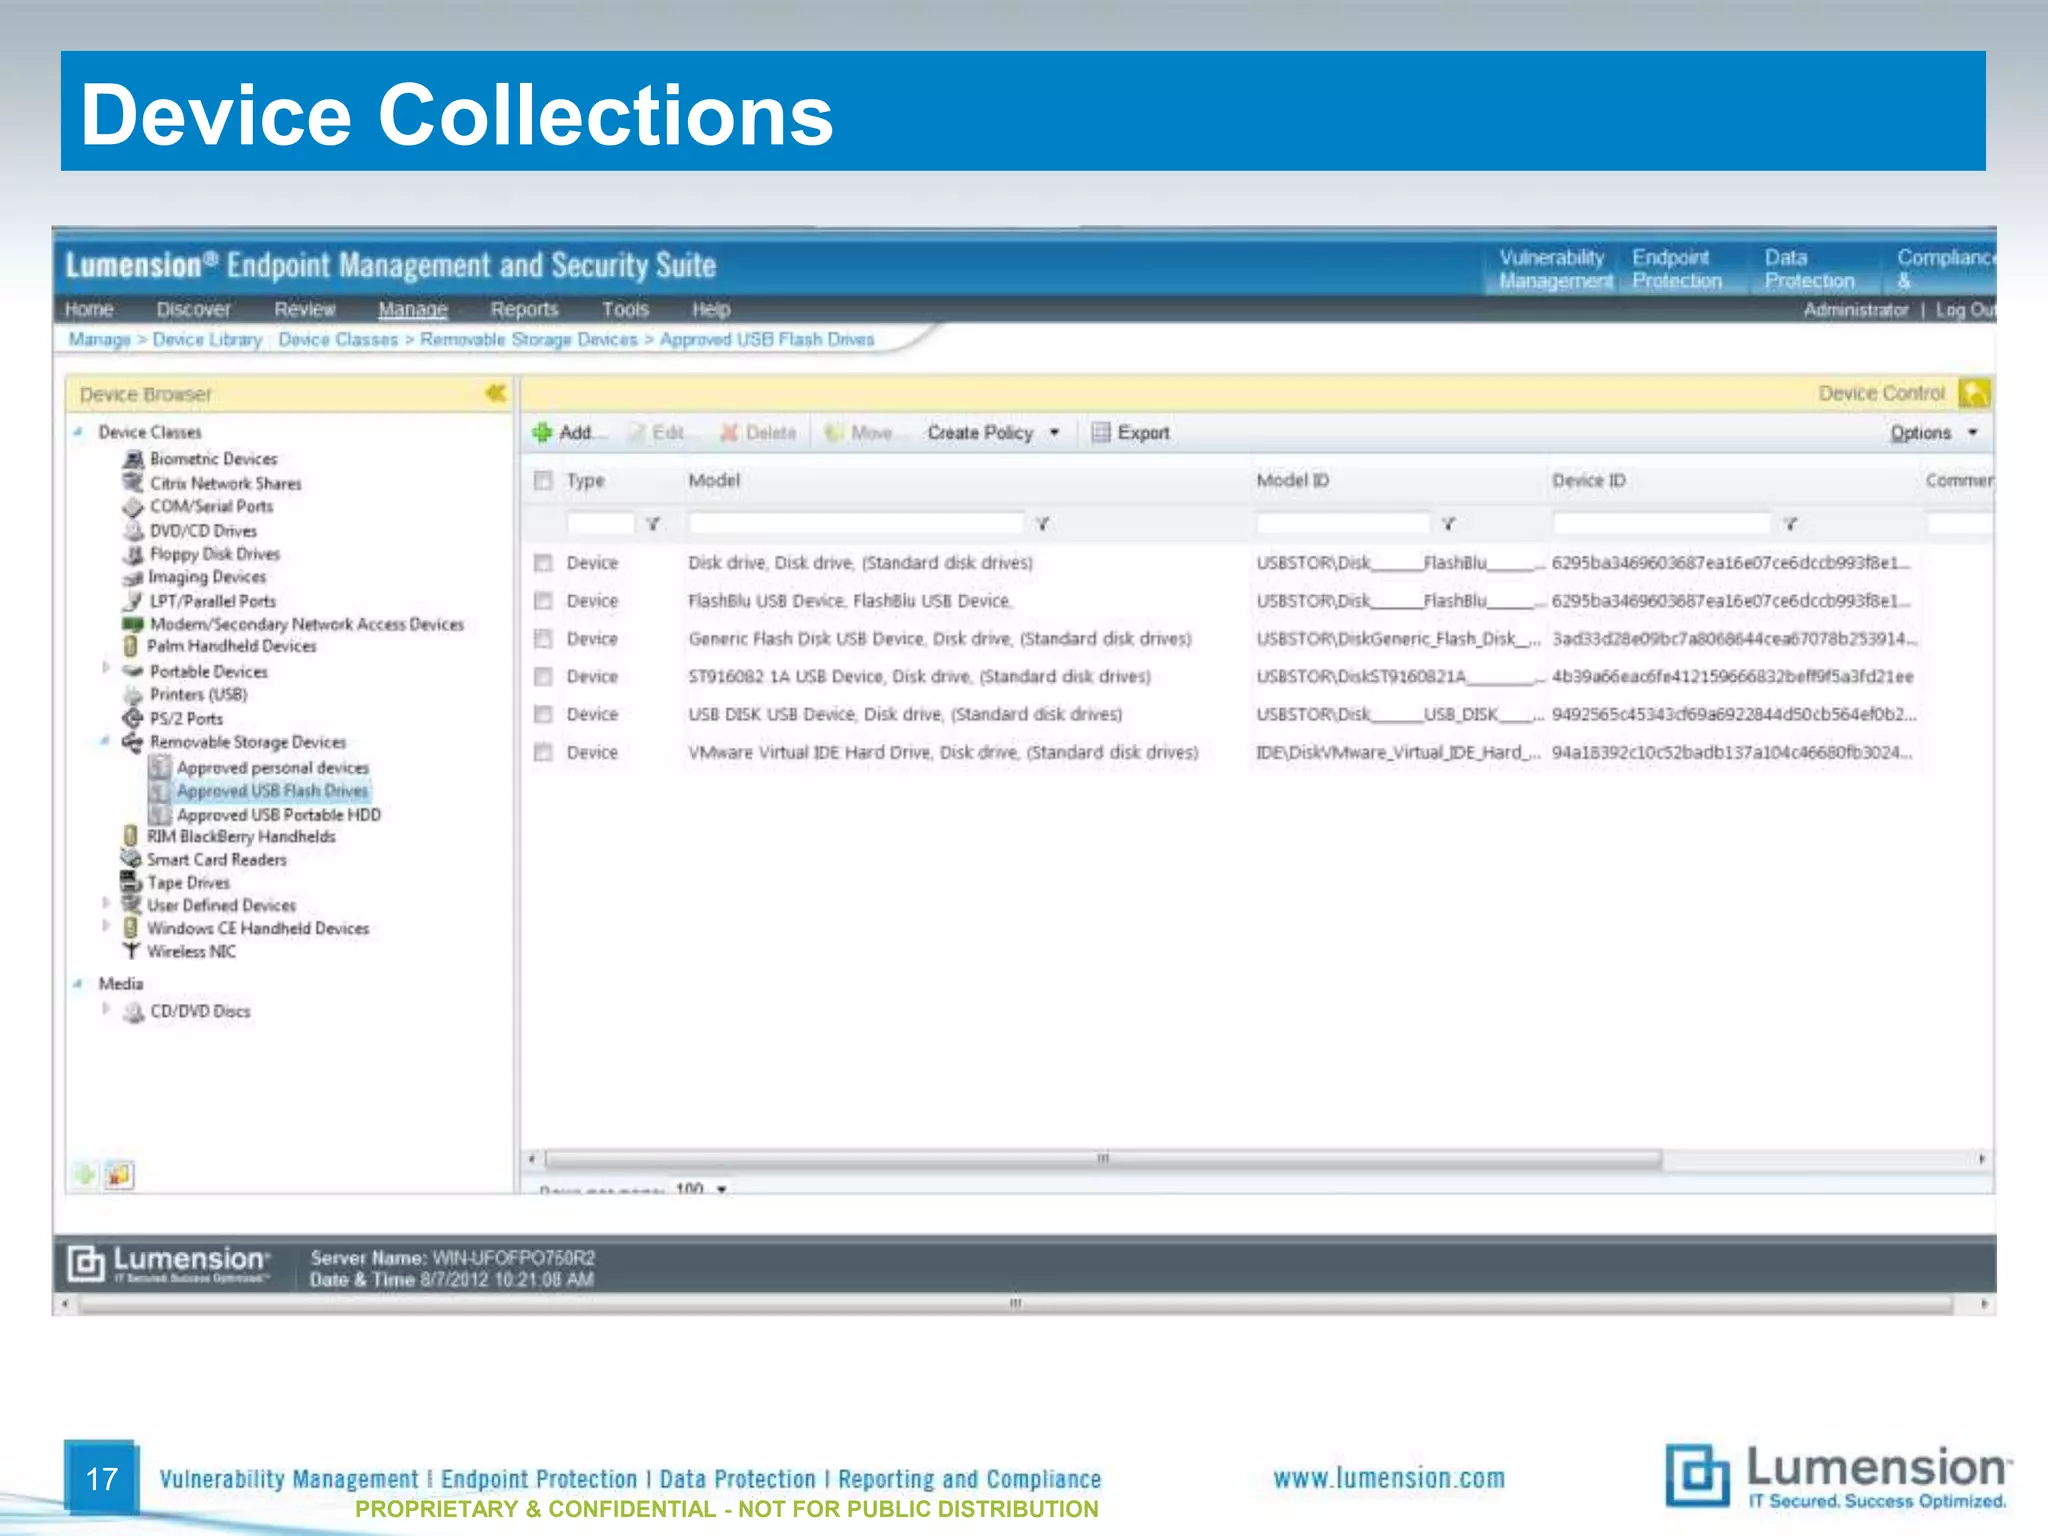2048x1536 pixels.
Task: Click the Move toolbar icon
Action: click(x=834, y=433)
